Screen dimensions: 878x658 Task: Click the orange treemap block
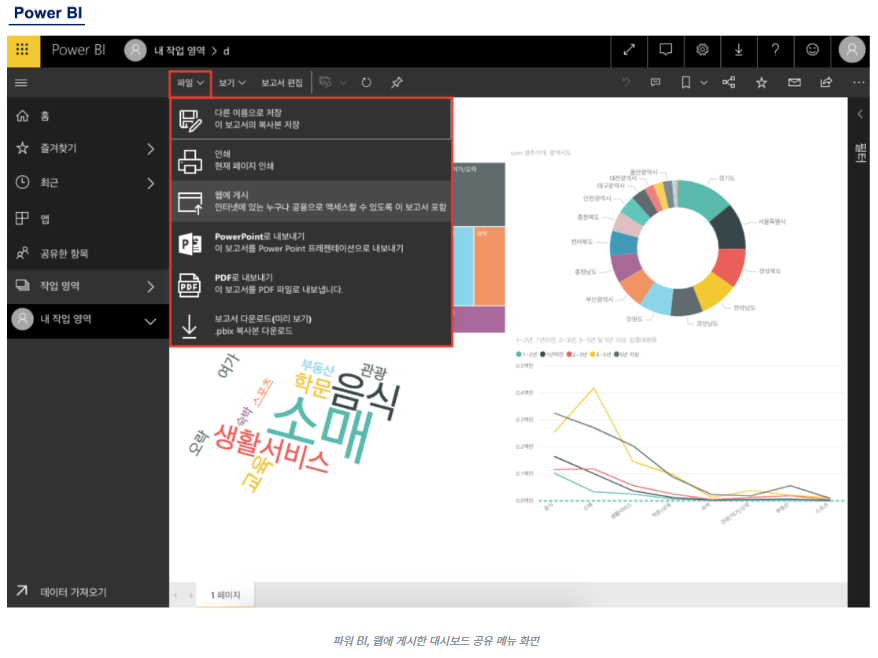click(489, 265)
